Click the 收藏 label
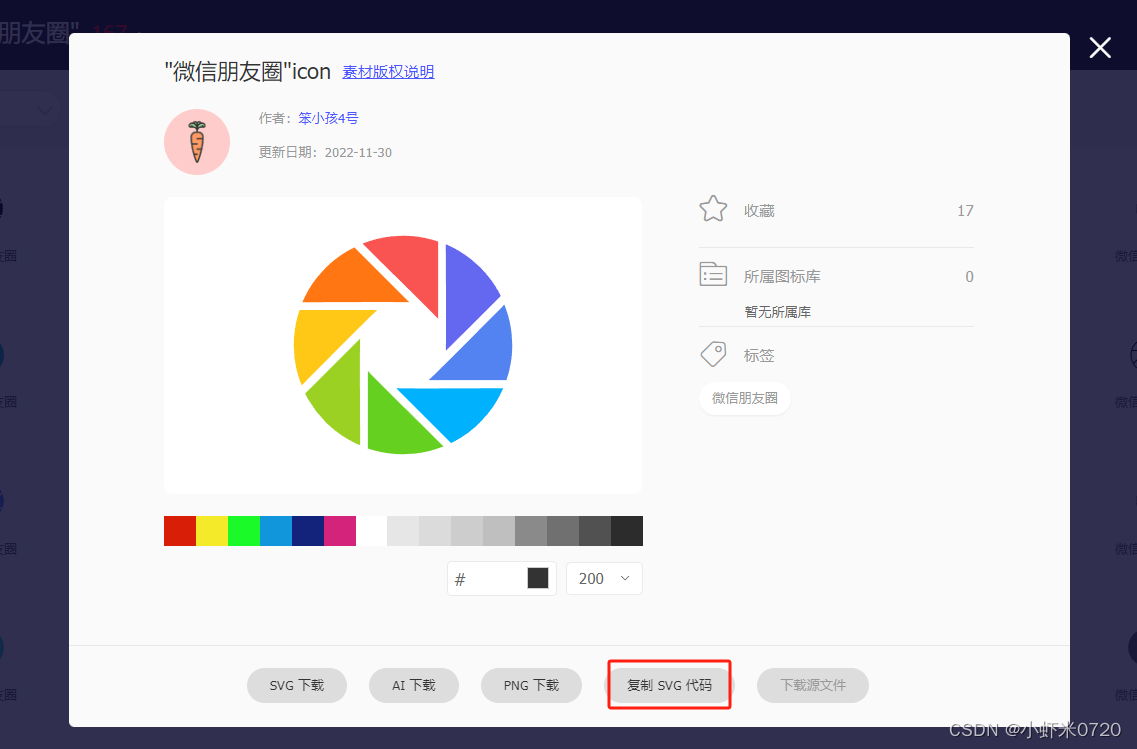 point(759,211)
